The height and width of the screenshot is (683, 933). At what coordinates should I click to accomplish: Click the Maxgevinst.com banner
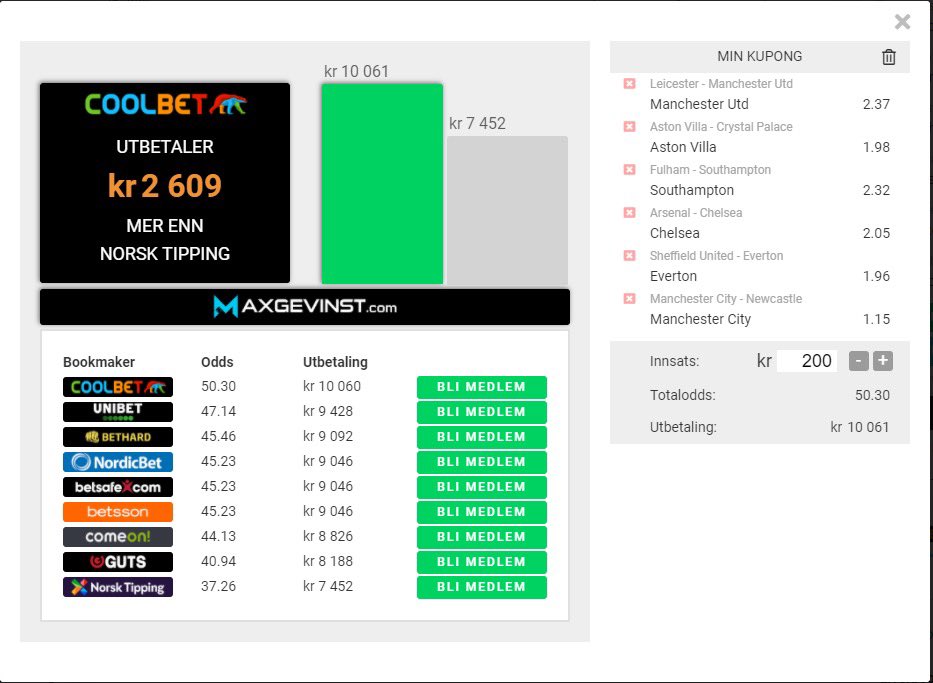point(305,307)
